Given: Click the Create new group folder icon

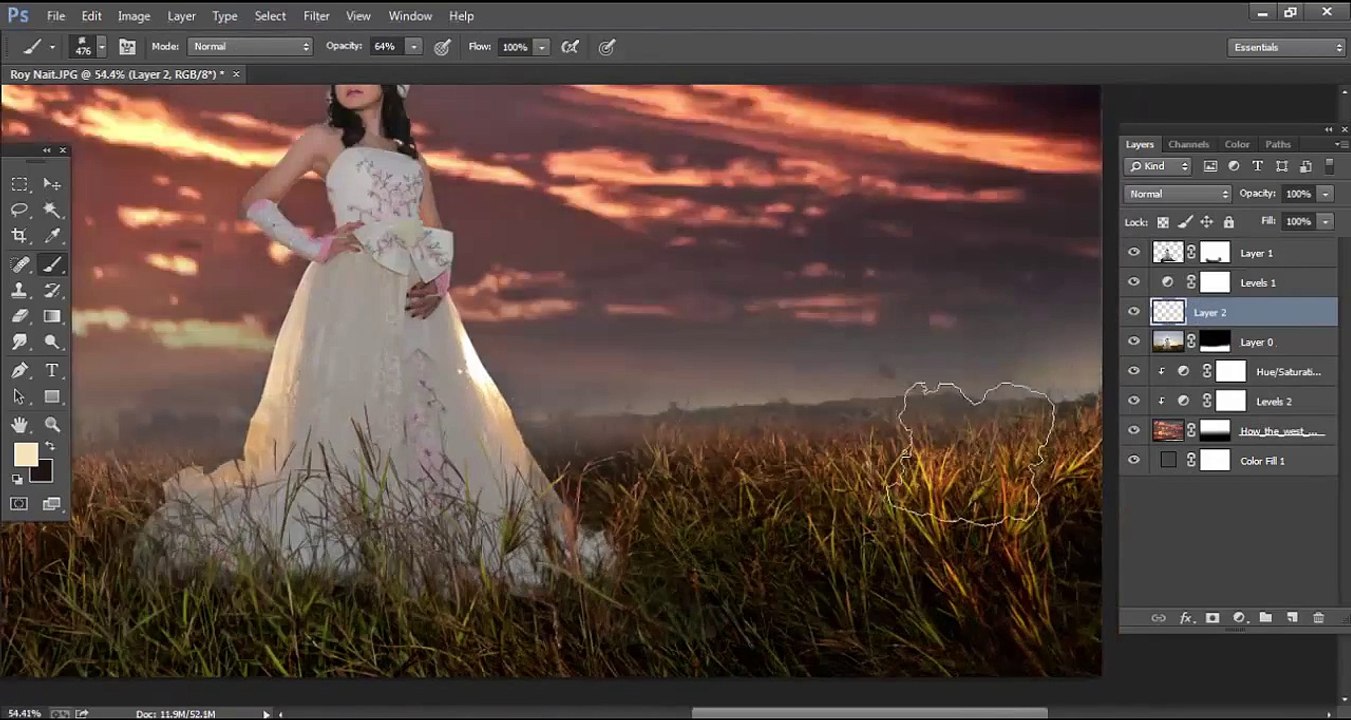Looking at the screenshot, I should click(1265, 618).
